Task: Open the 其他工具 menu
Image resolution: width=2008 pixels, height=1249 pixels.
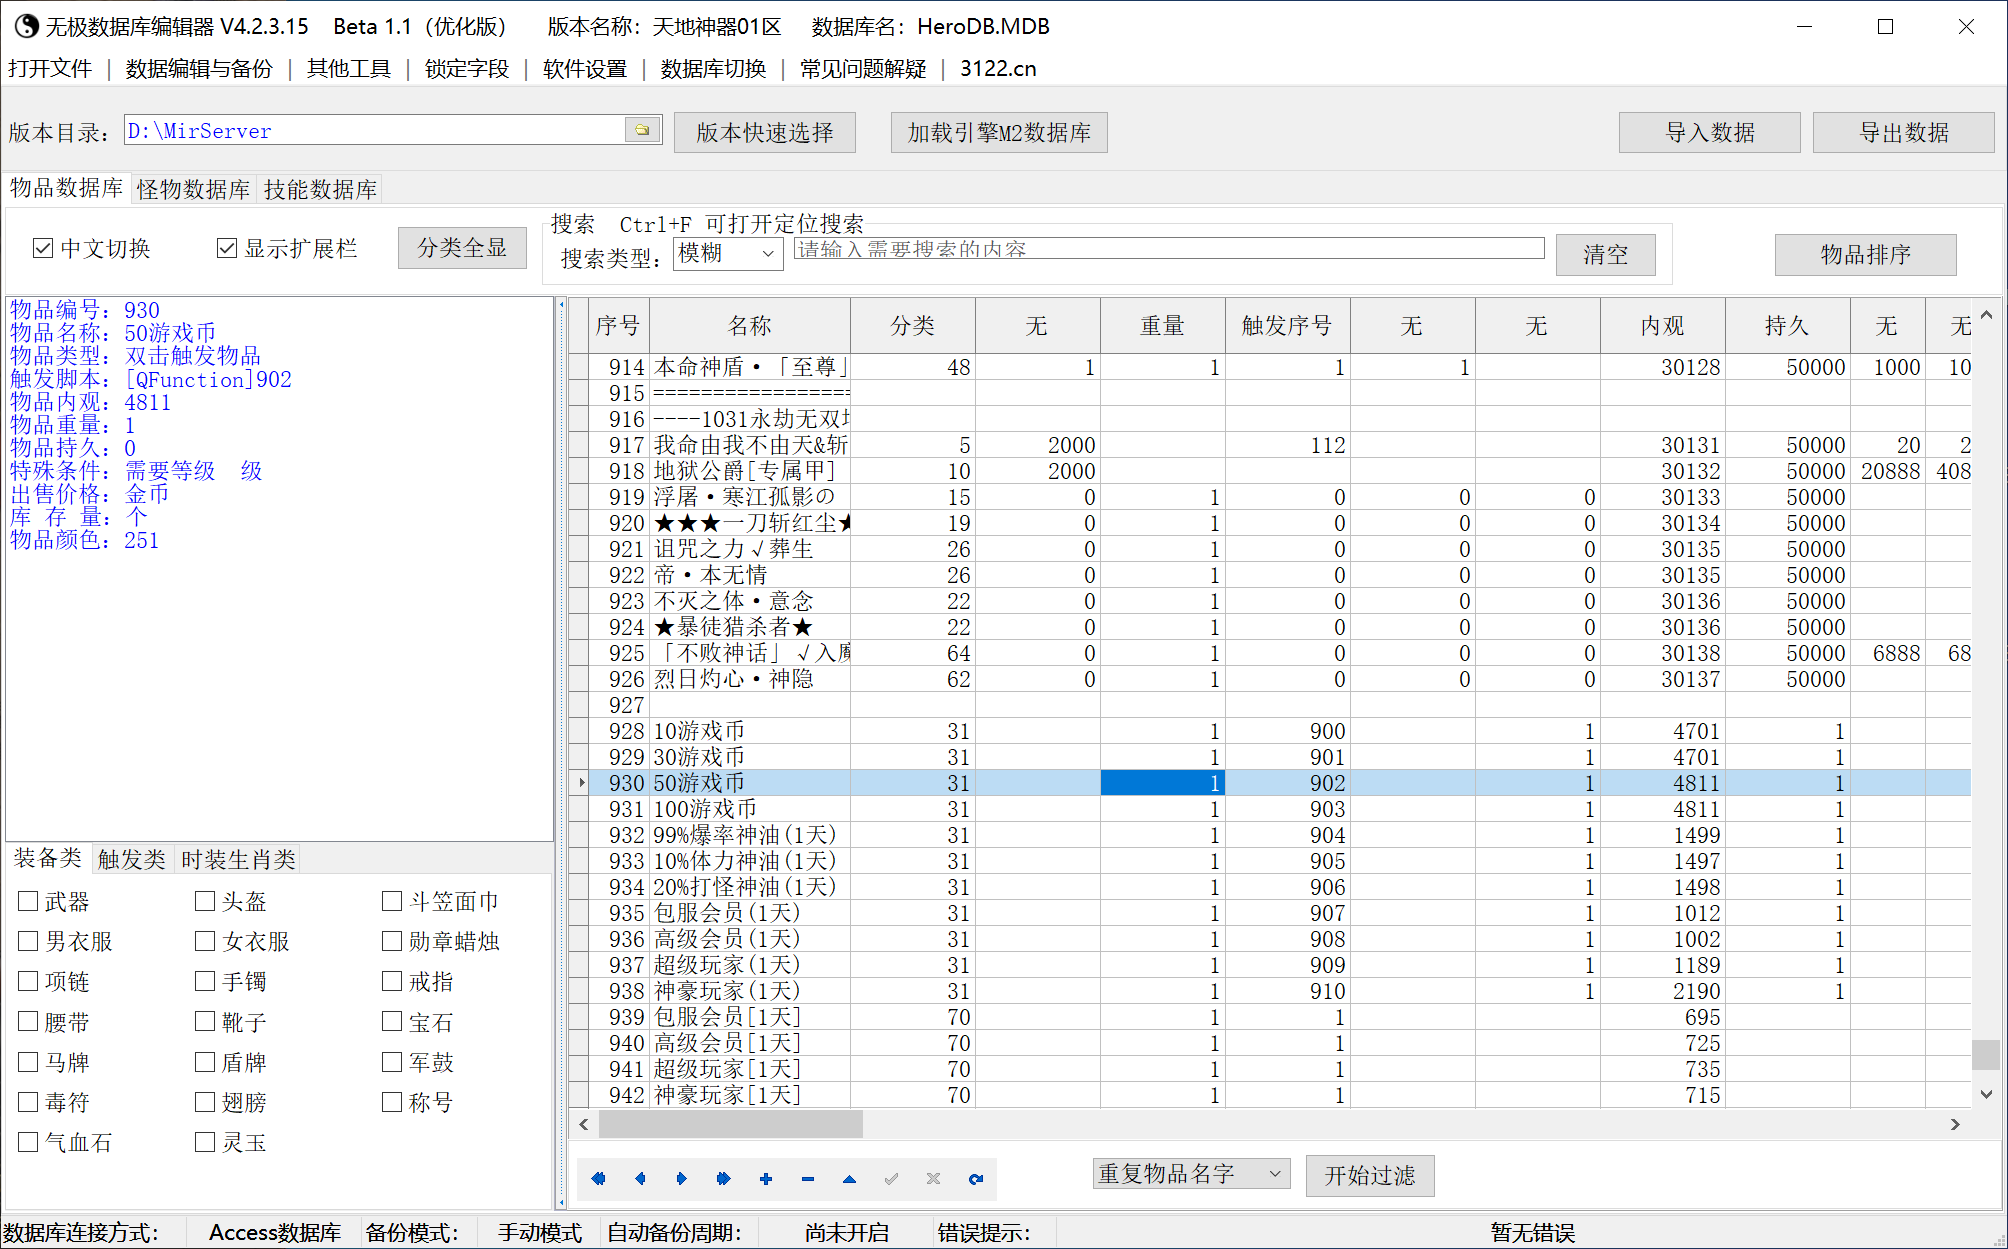Action: point(349,68)
